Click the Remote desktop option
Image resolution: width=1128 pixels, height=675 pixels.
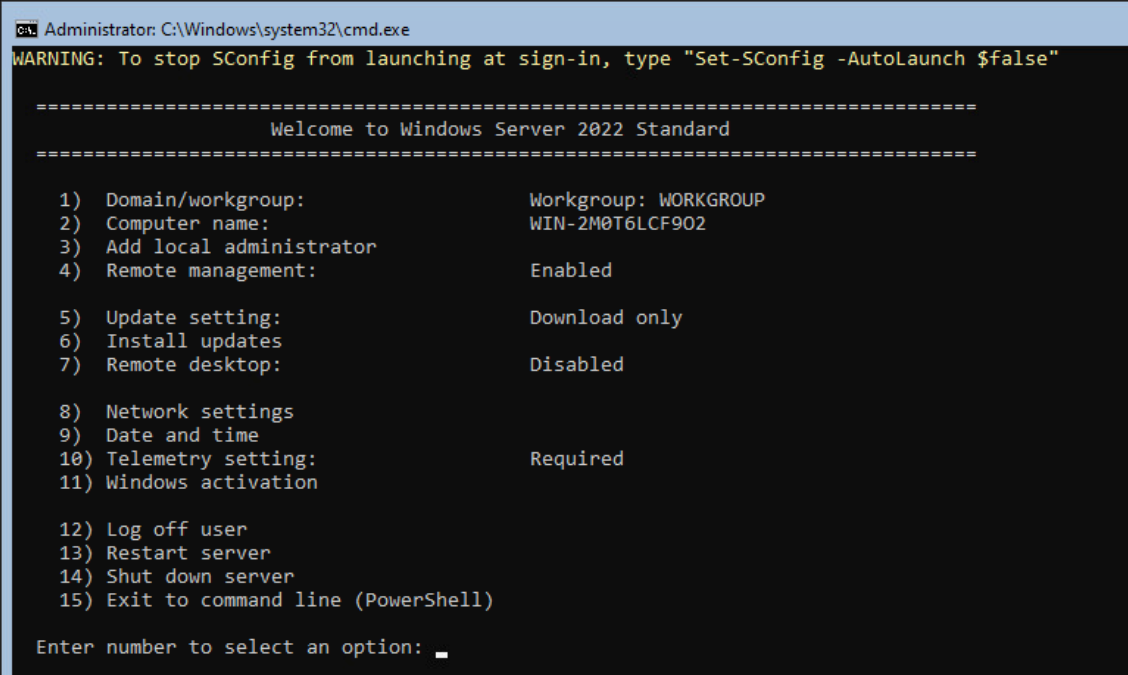pyautogui.click(x=193, y=365)
